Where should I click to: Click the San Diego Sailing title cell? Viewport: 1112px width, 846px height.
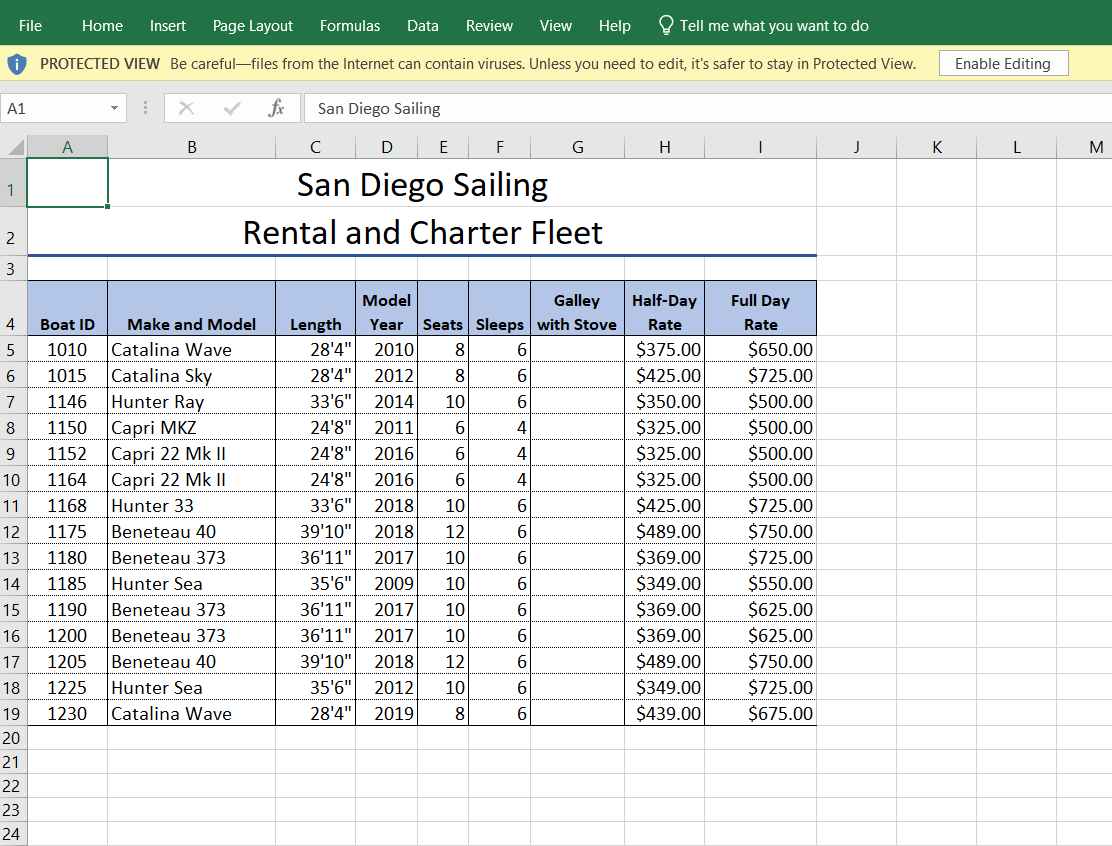pos(422,184)
